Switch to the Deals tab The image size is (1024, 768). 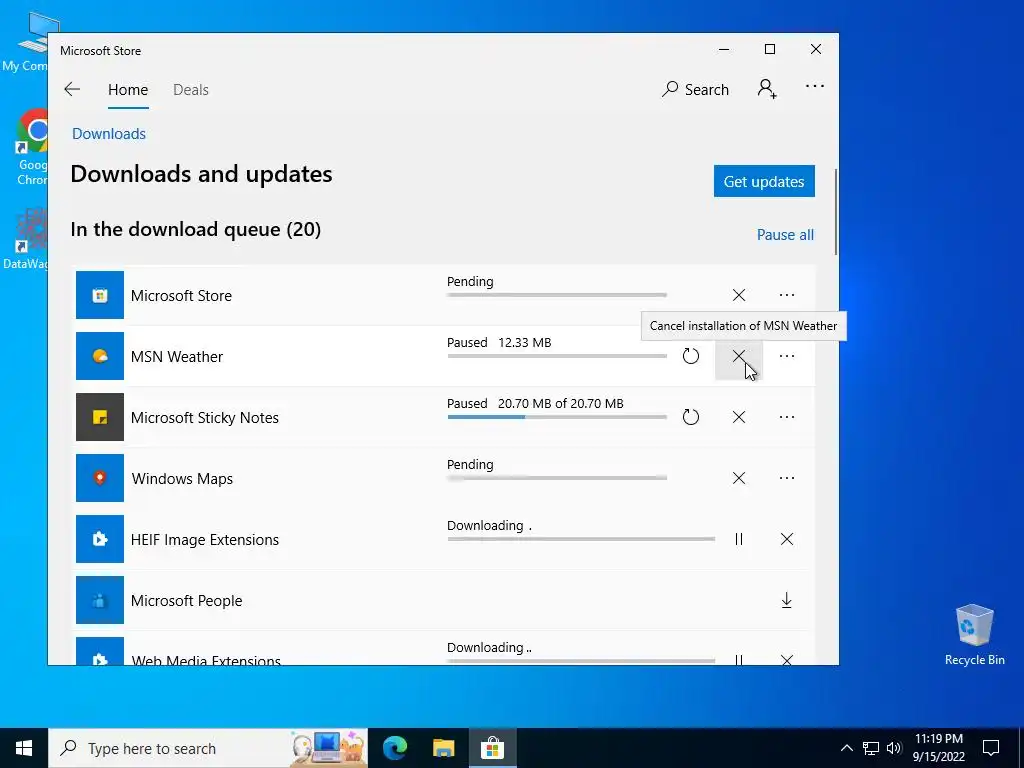click(x=191, y=90)
